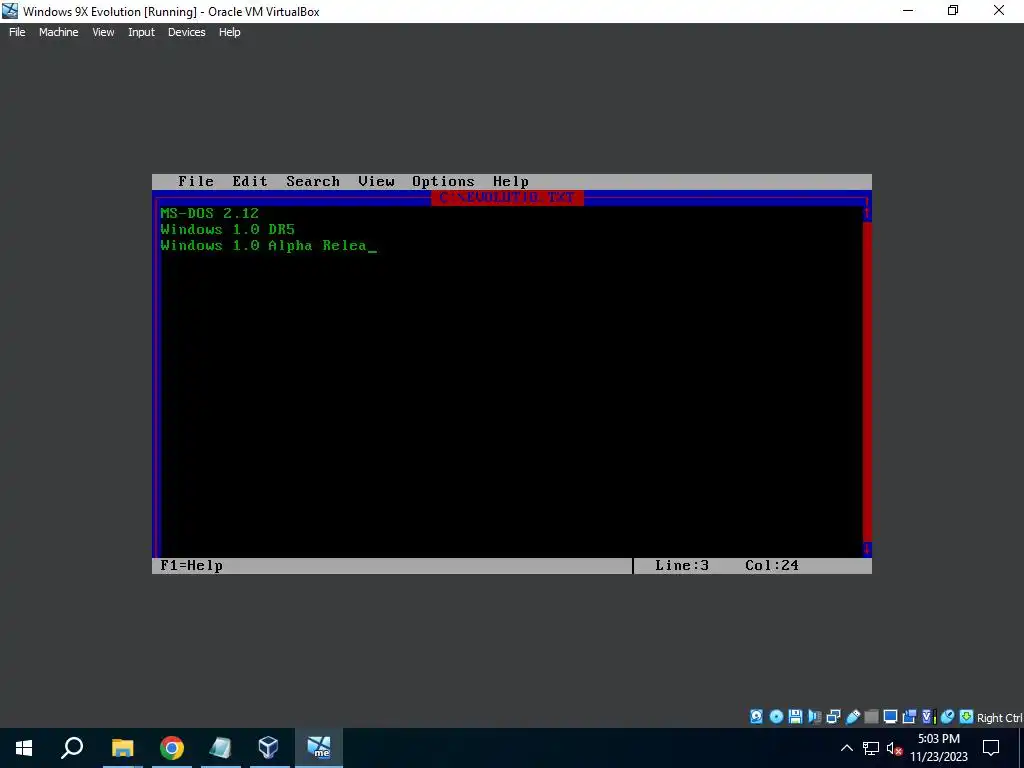Click the C:\EVOLUTIO.TXT editor title
1024x768 pixels.
[507, 197]
